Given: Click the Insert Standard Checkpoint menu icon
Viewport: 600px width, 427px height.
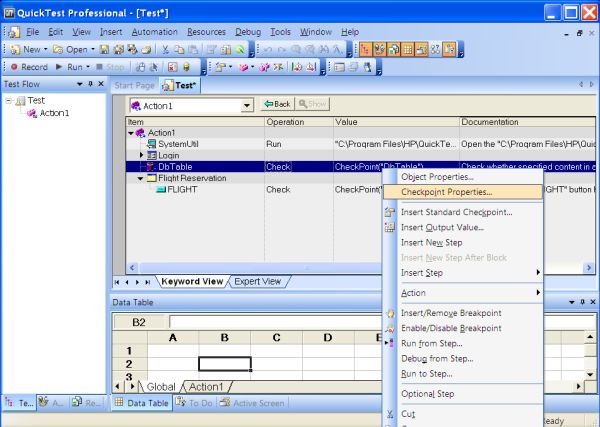Looking at the screenshot, I should coord(390,212).
